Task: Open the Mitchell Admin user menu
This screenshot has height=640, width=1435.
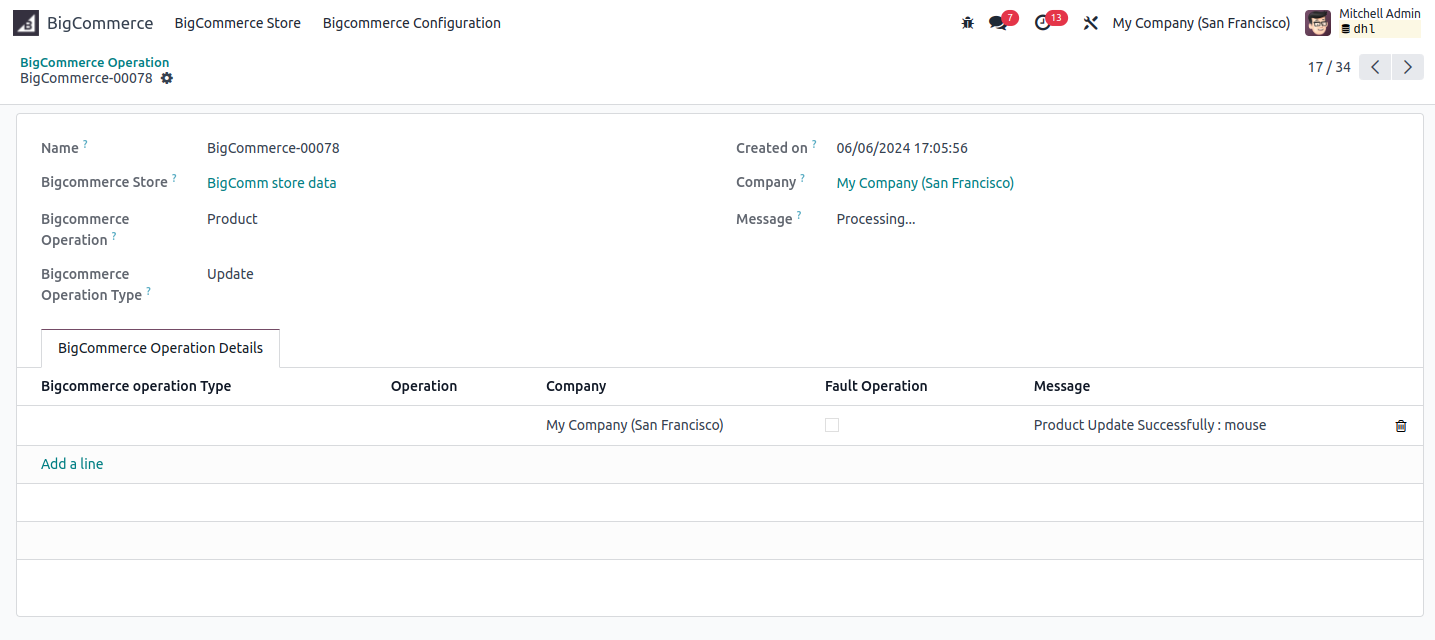Action: pos(1363,23)
